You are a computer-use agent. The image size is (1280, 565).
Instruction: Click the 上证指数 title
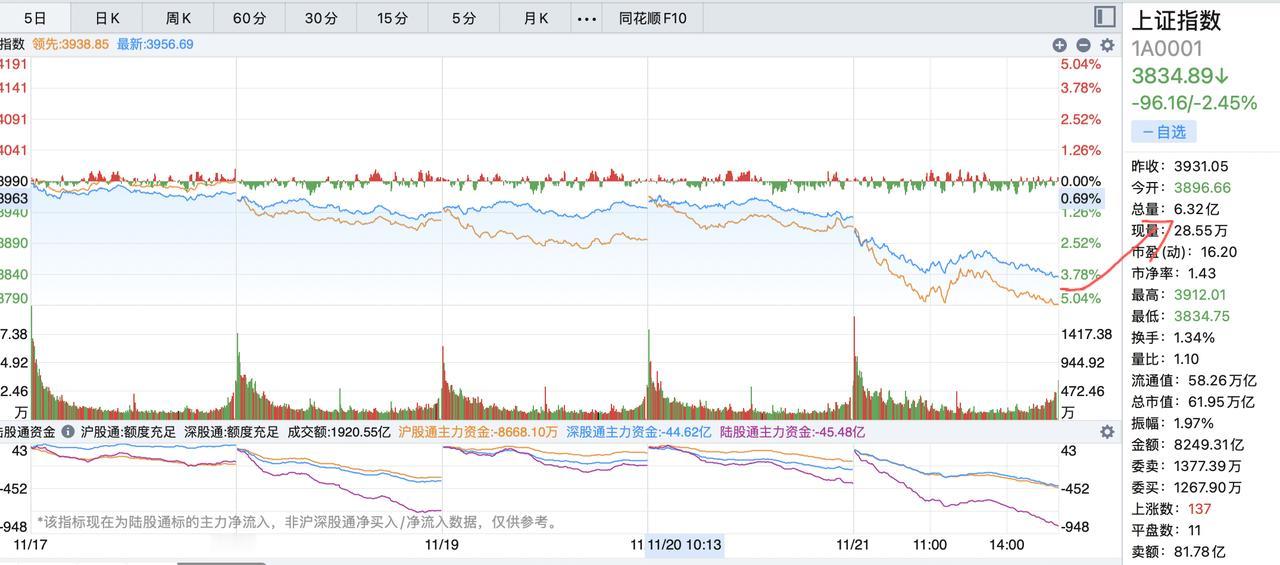click(x=1176, y=20)
